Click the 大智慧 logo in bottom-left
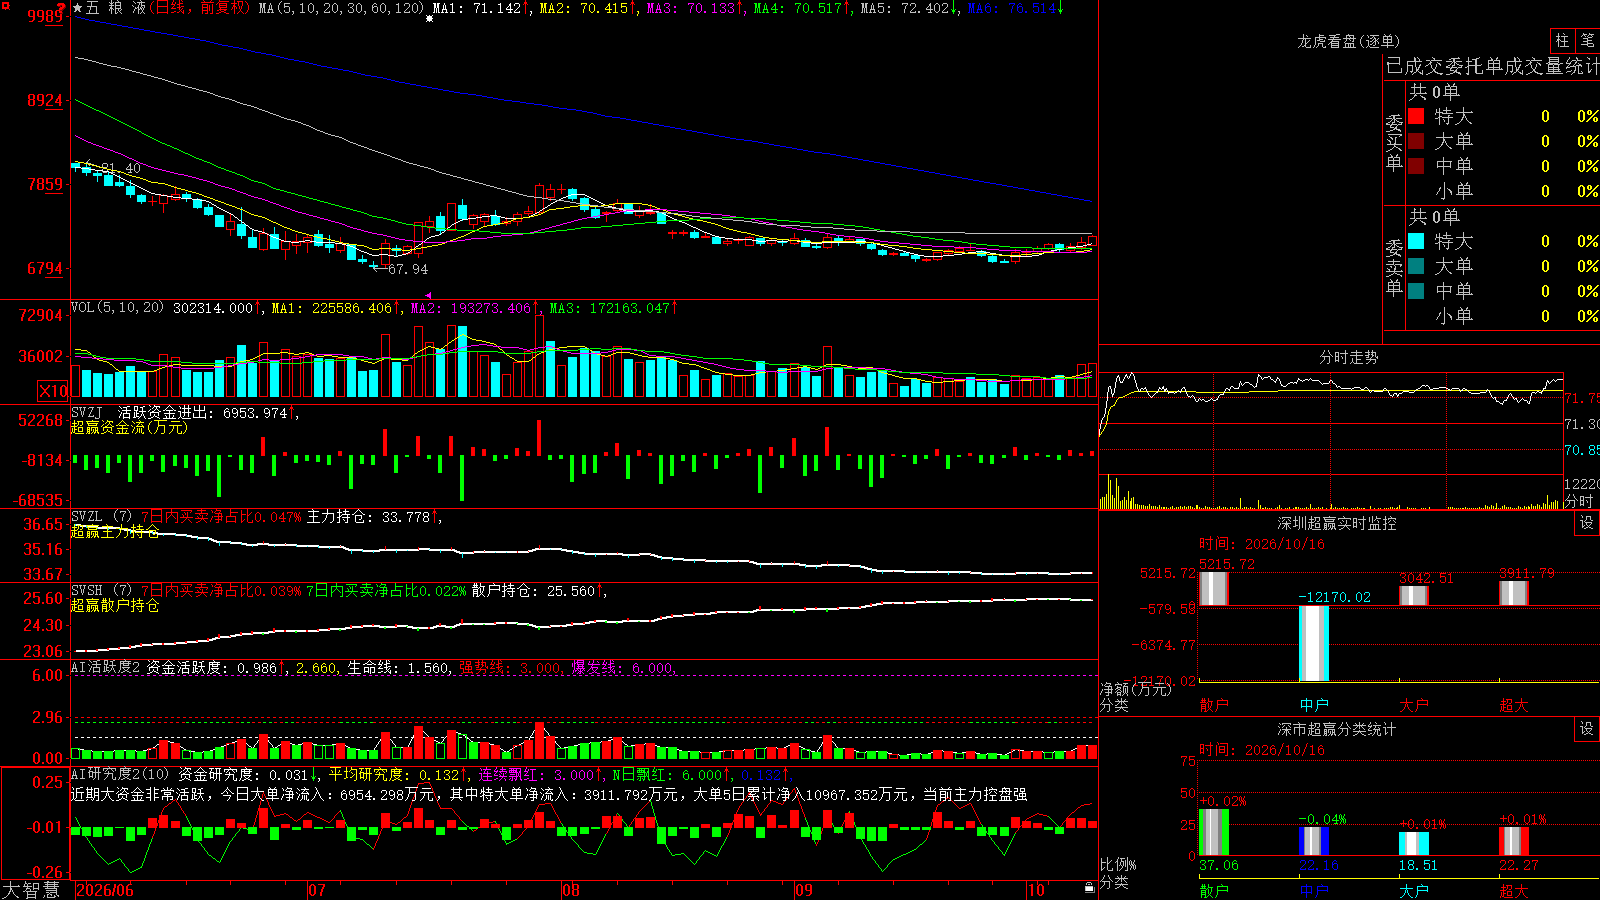 [32, 890]
